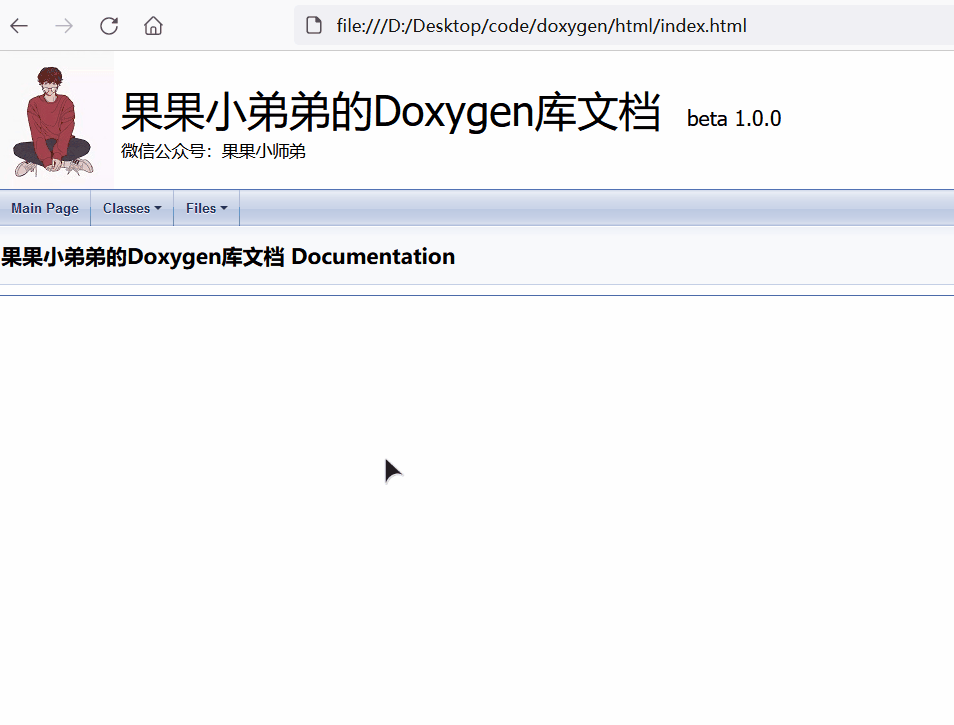Click the Classes chevron arrow

[158, 208]
